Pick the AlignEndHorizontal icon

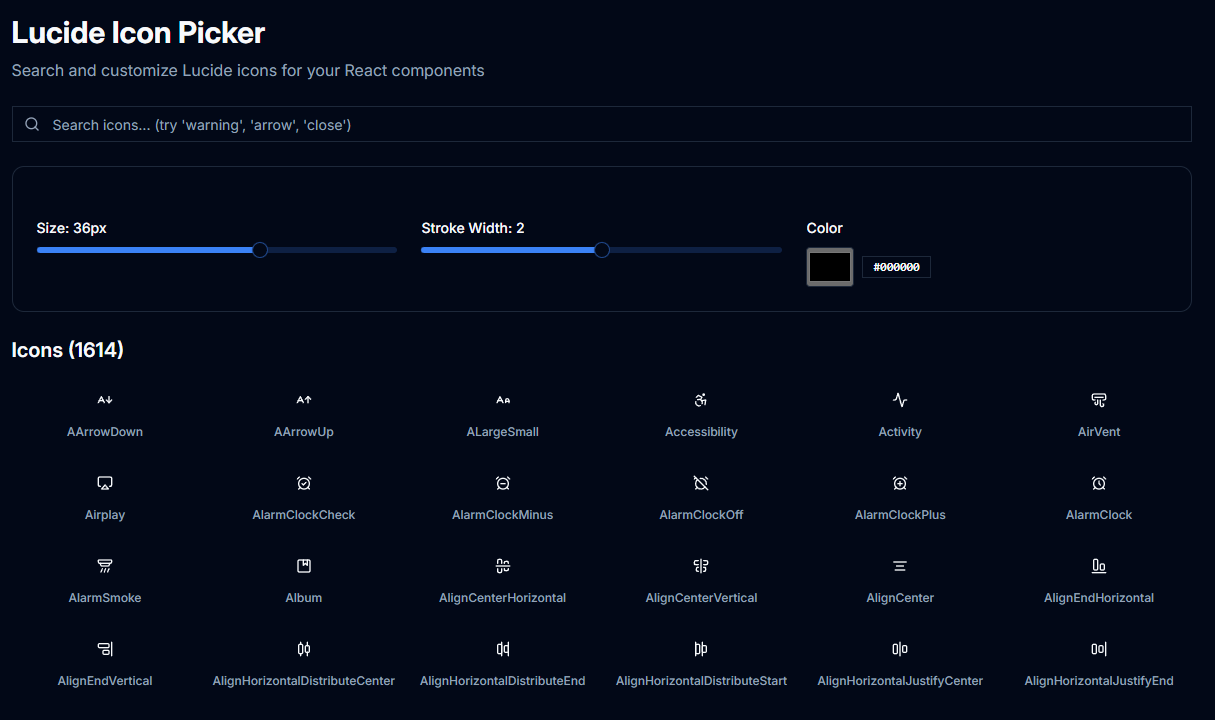(x=1099, y=566)
